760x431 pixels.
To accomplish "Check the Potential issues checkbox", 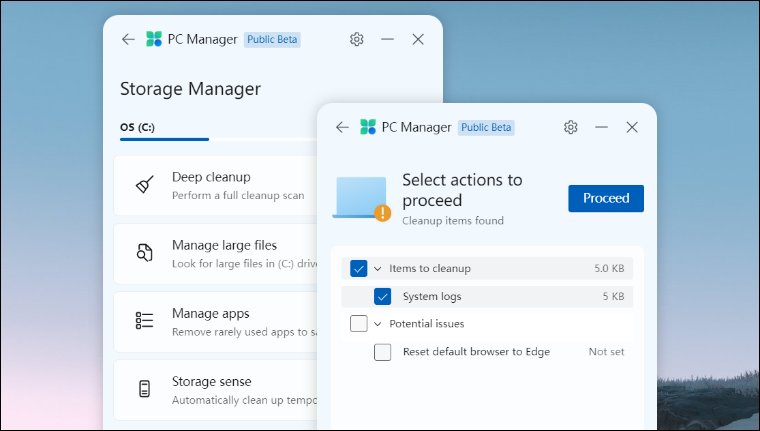I will 359,324.
